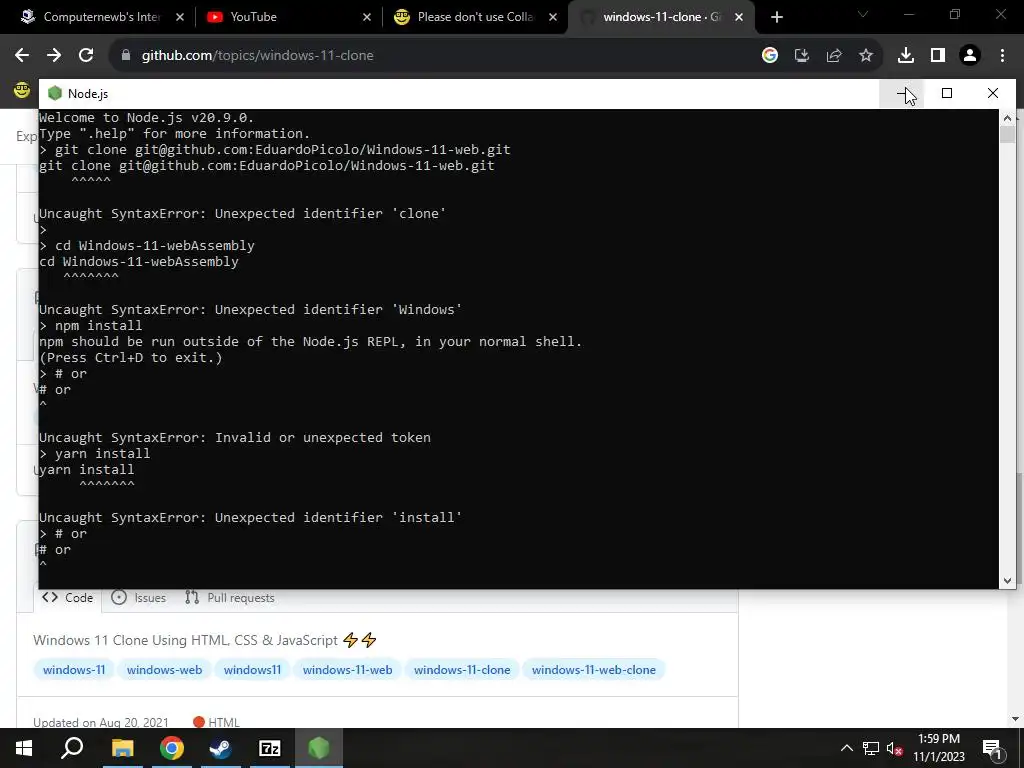
Task: Close the Computernewb's Internet tab
Action: (x=180, y=17)
